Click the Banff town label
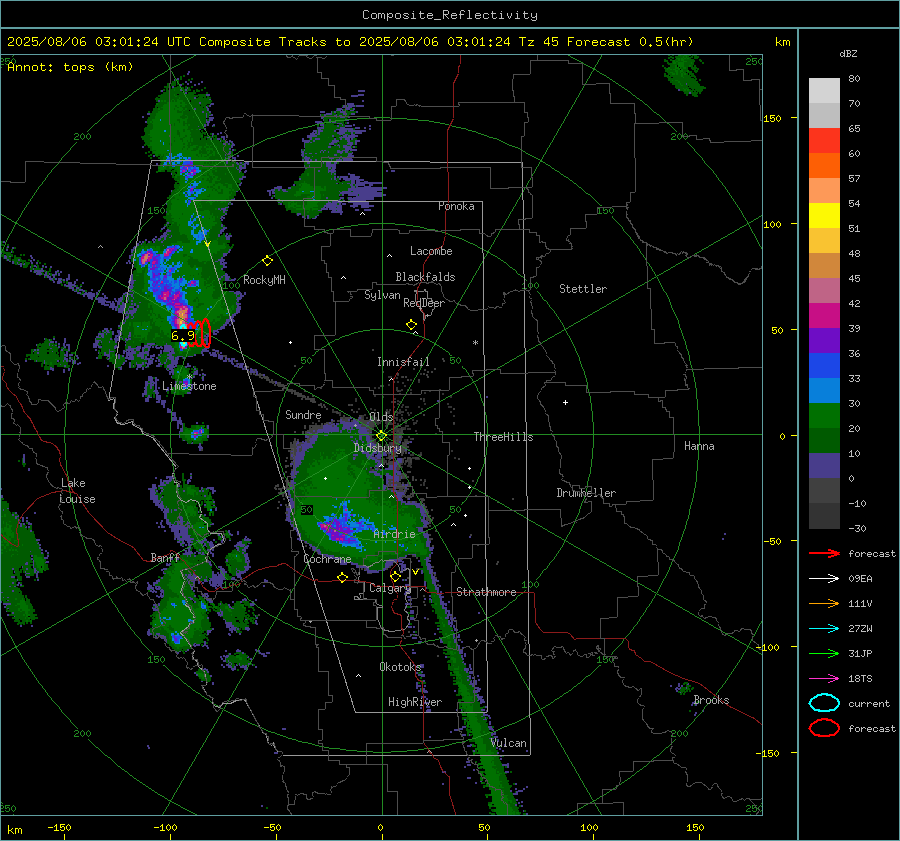The width and height of the screenshot is (900, 841). (x=165, y=557)
